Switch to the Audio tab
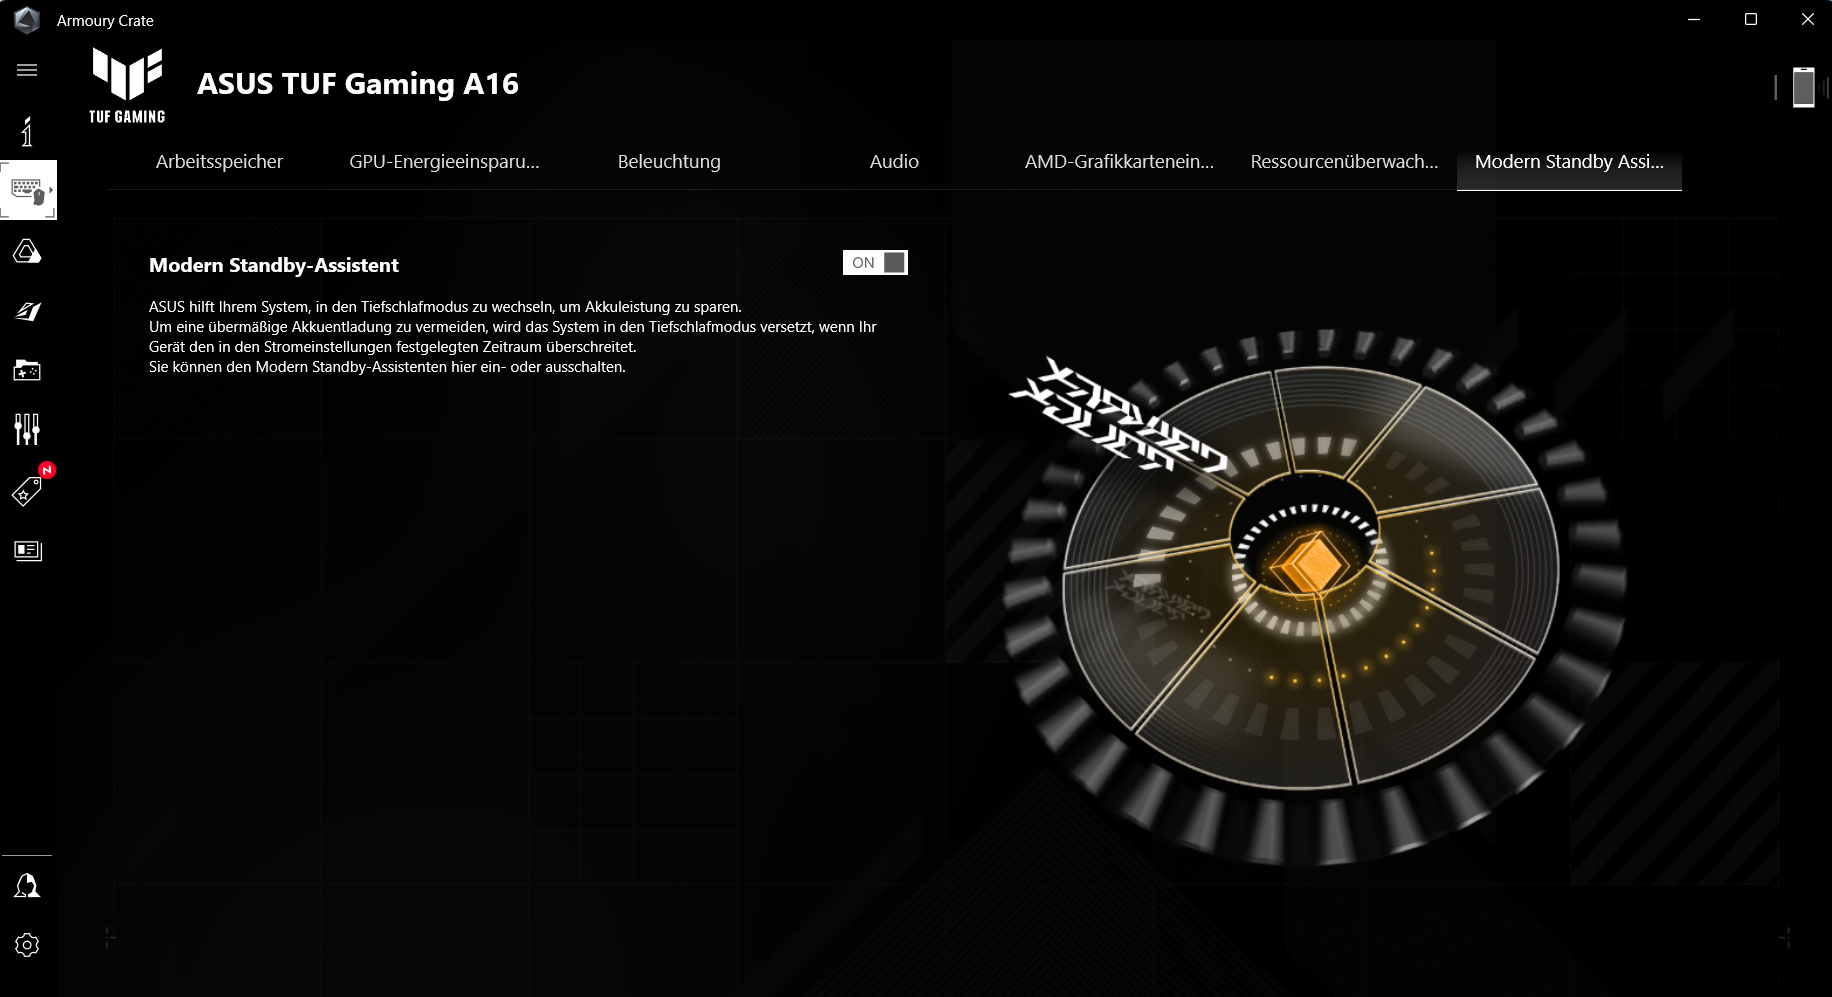 894,162
